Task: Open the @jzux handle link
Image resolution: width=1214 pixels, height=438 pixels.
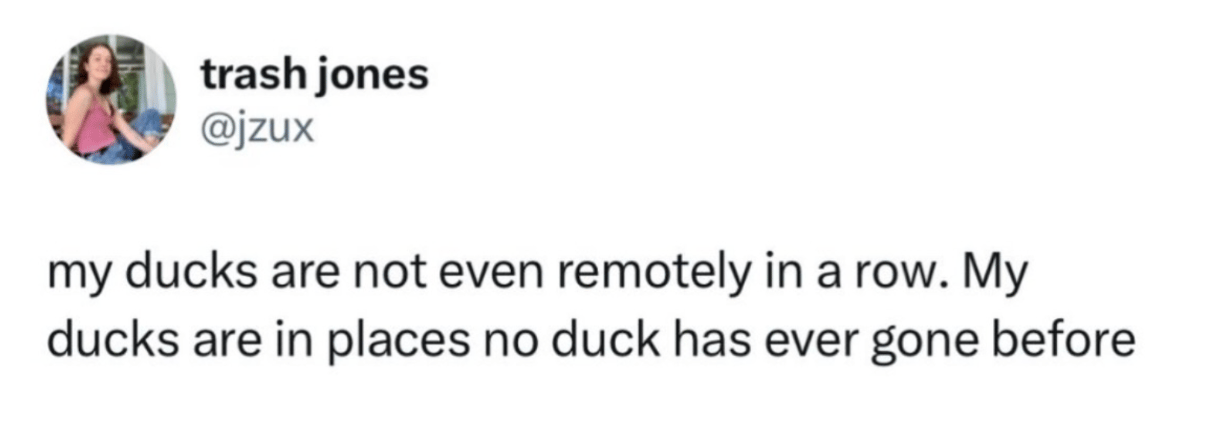Action: click(258, 129)
